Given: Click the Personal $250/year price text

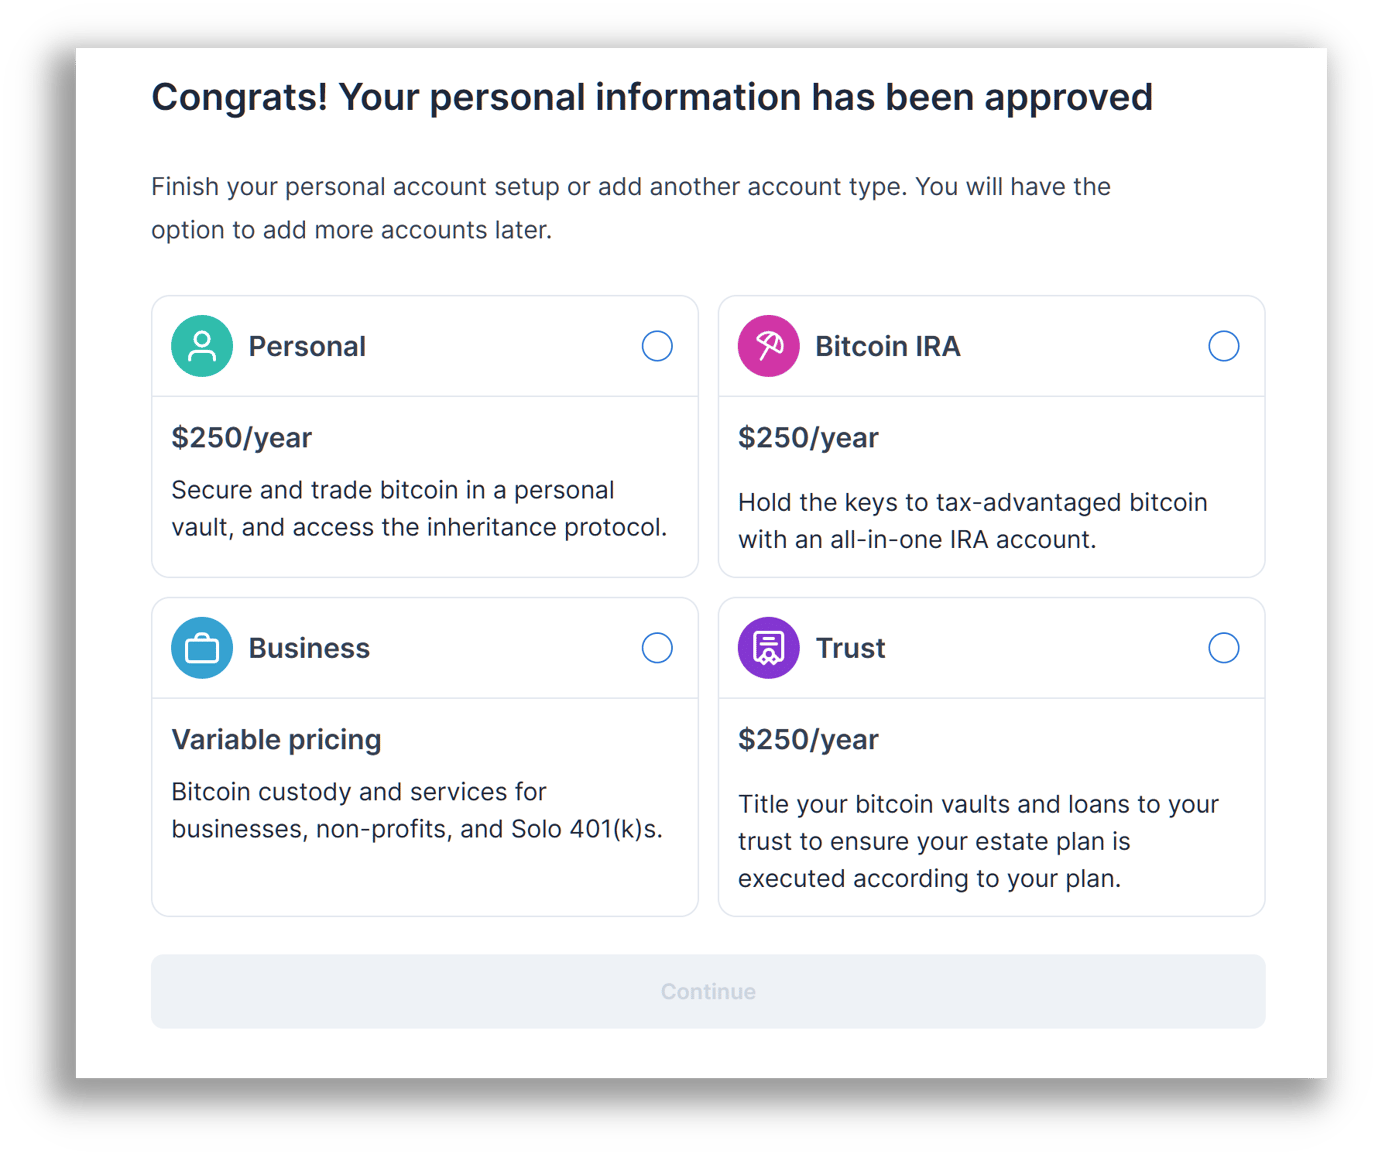Looking at the screenshot, I should (x=242, y=437).
